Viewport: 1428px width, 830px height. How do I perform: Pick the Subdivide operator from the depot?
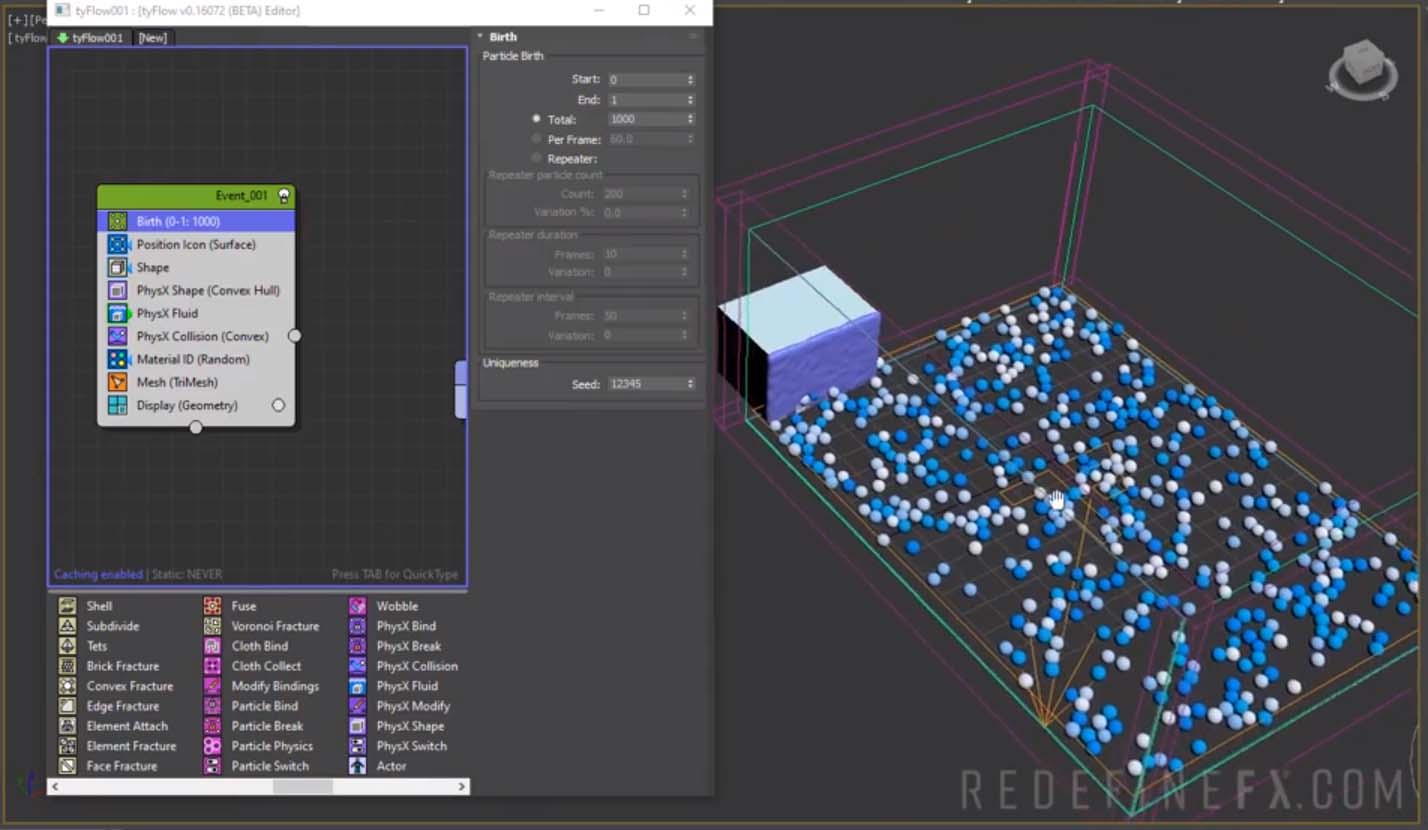[x=98, y=626]
